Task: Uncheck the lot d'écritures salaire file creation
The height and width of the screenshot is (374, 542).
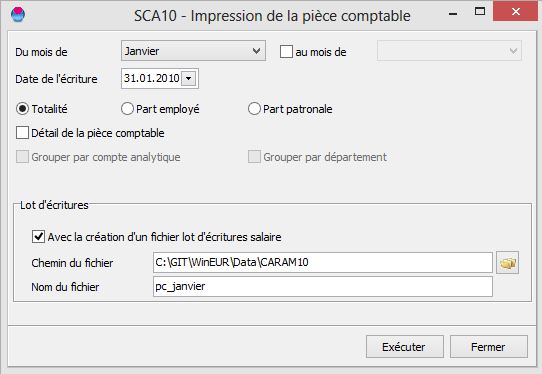Action: pyautogui.click(x=38, y=237)
